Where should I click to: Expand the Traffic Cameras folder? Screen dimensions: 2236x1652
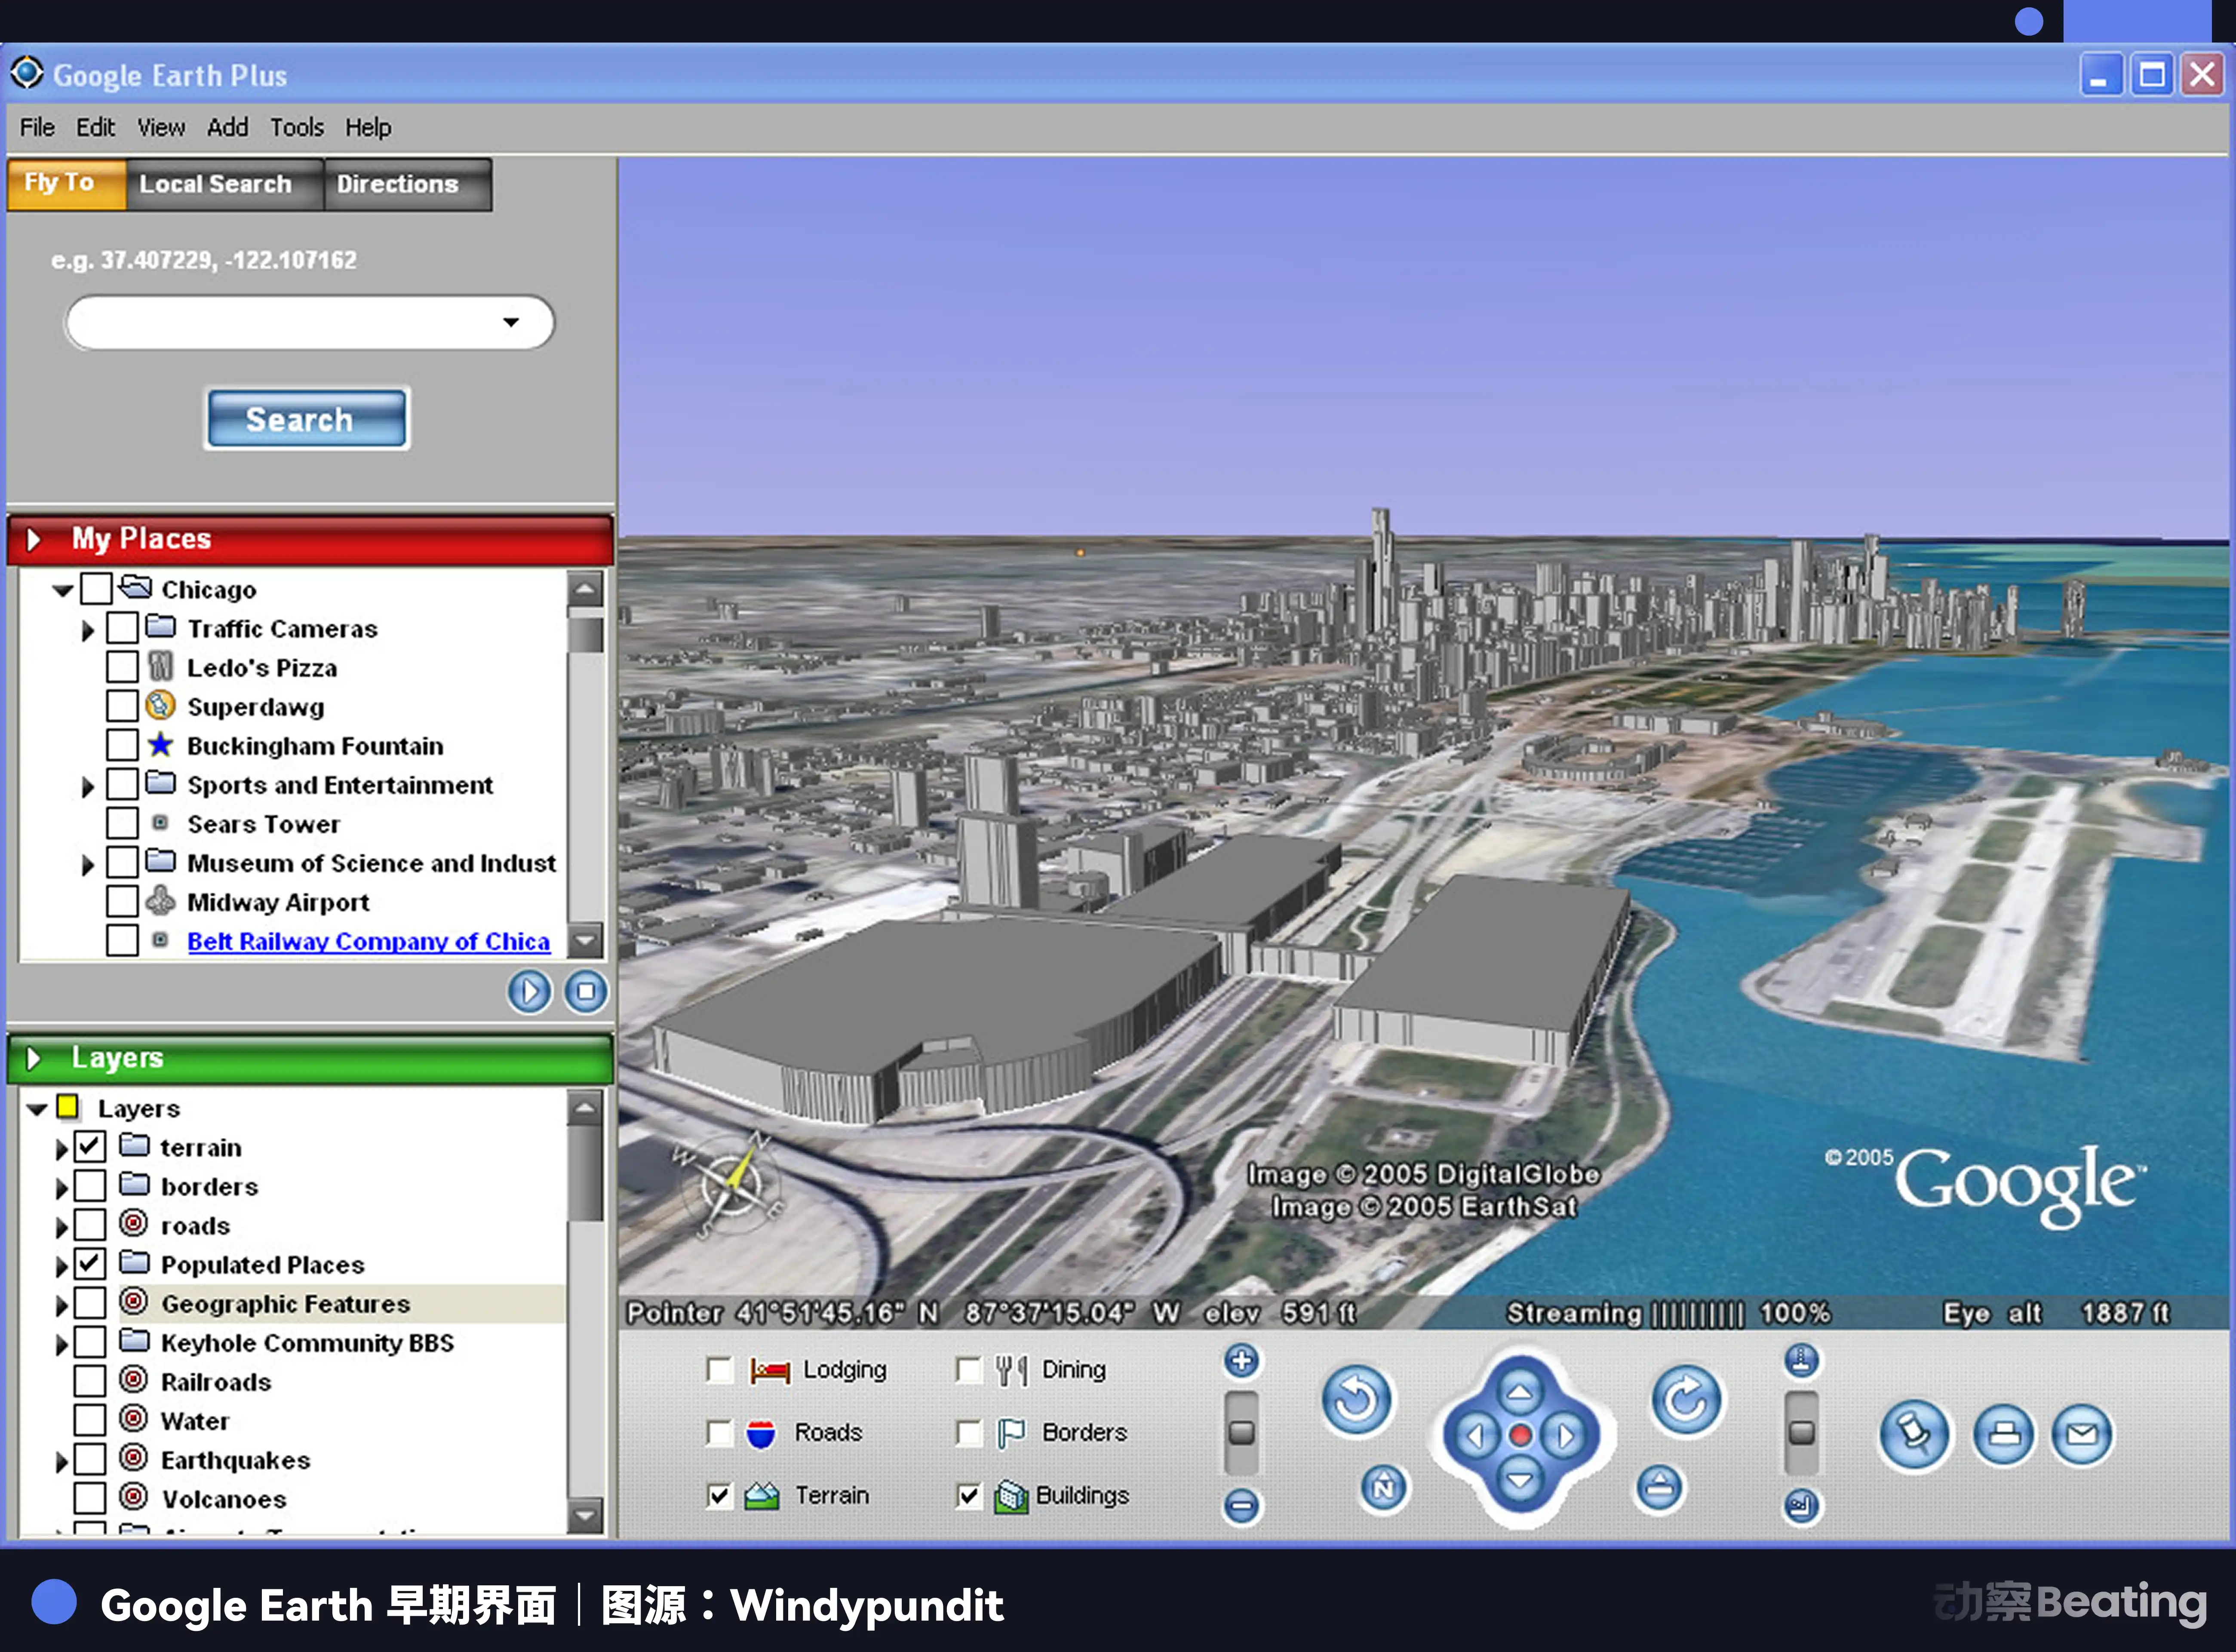pyautogui.click(x=88, y=630)
